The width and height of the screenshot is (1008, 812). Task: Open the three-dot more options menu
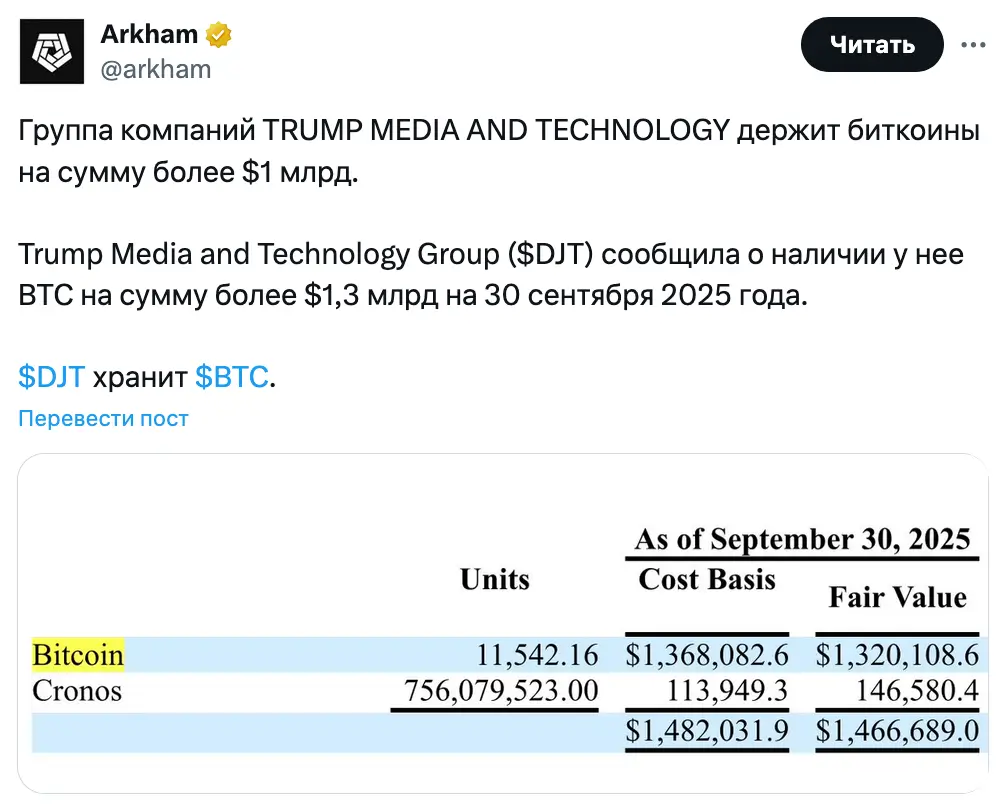[x=975, y=45]
